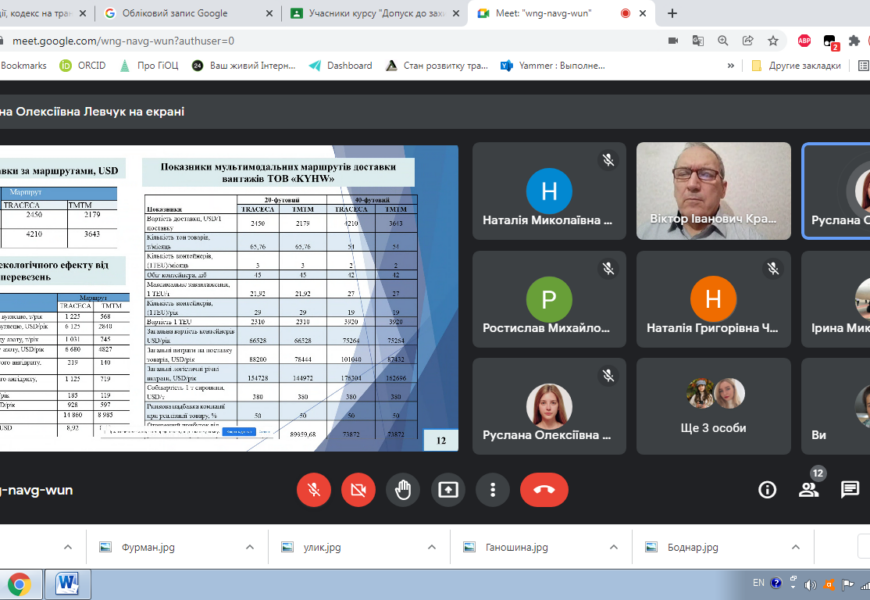The height and width of the screenshot is (600, 870).
Task: Expand options for Фурман.jpg download
Action: coord(250,547)
